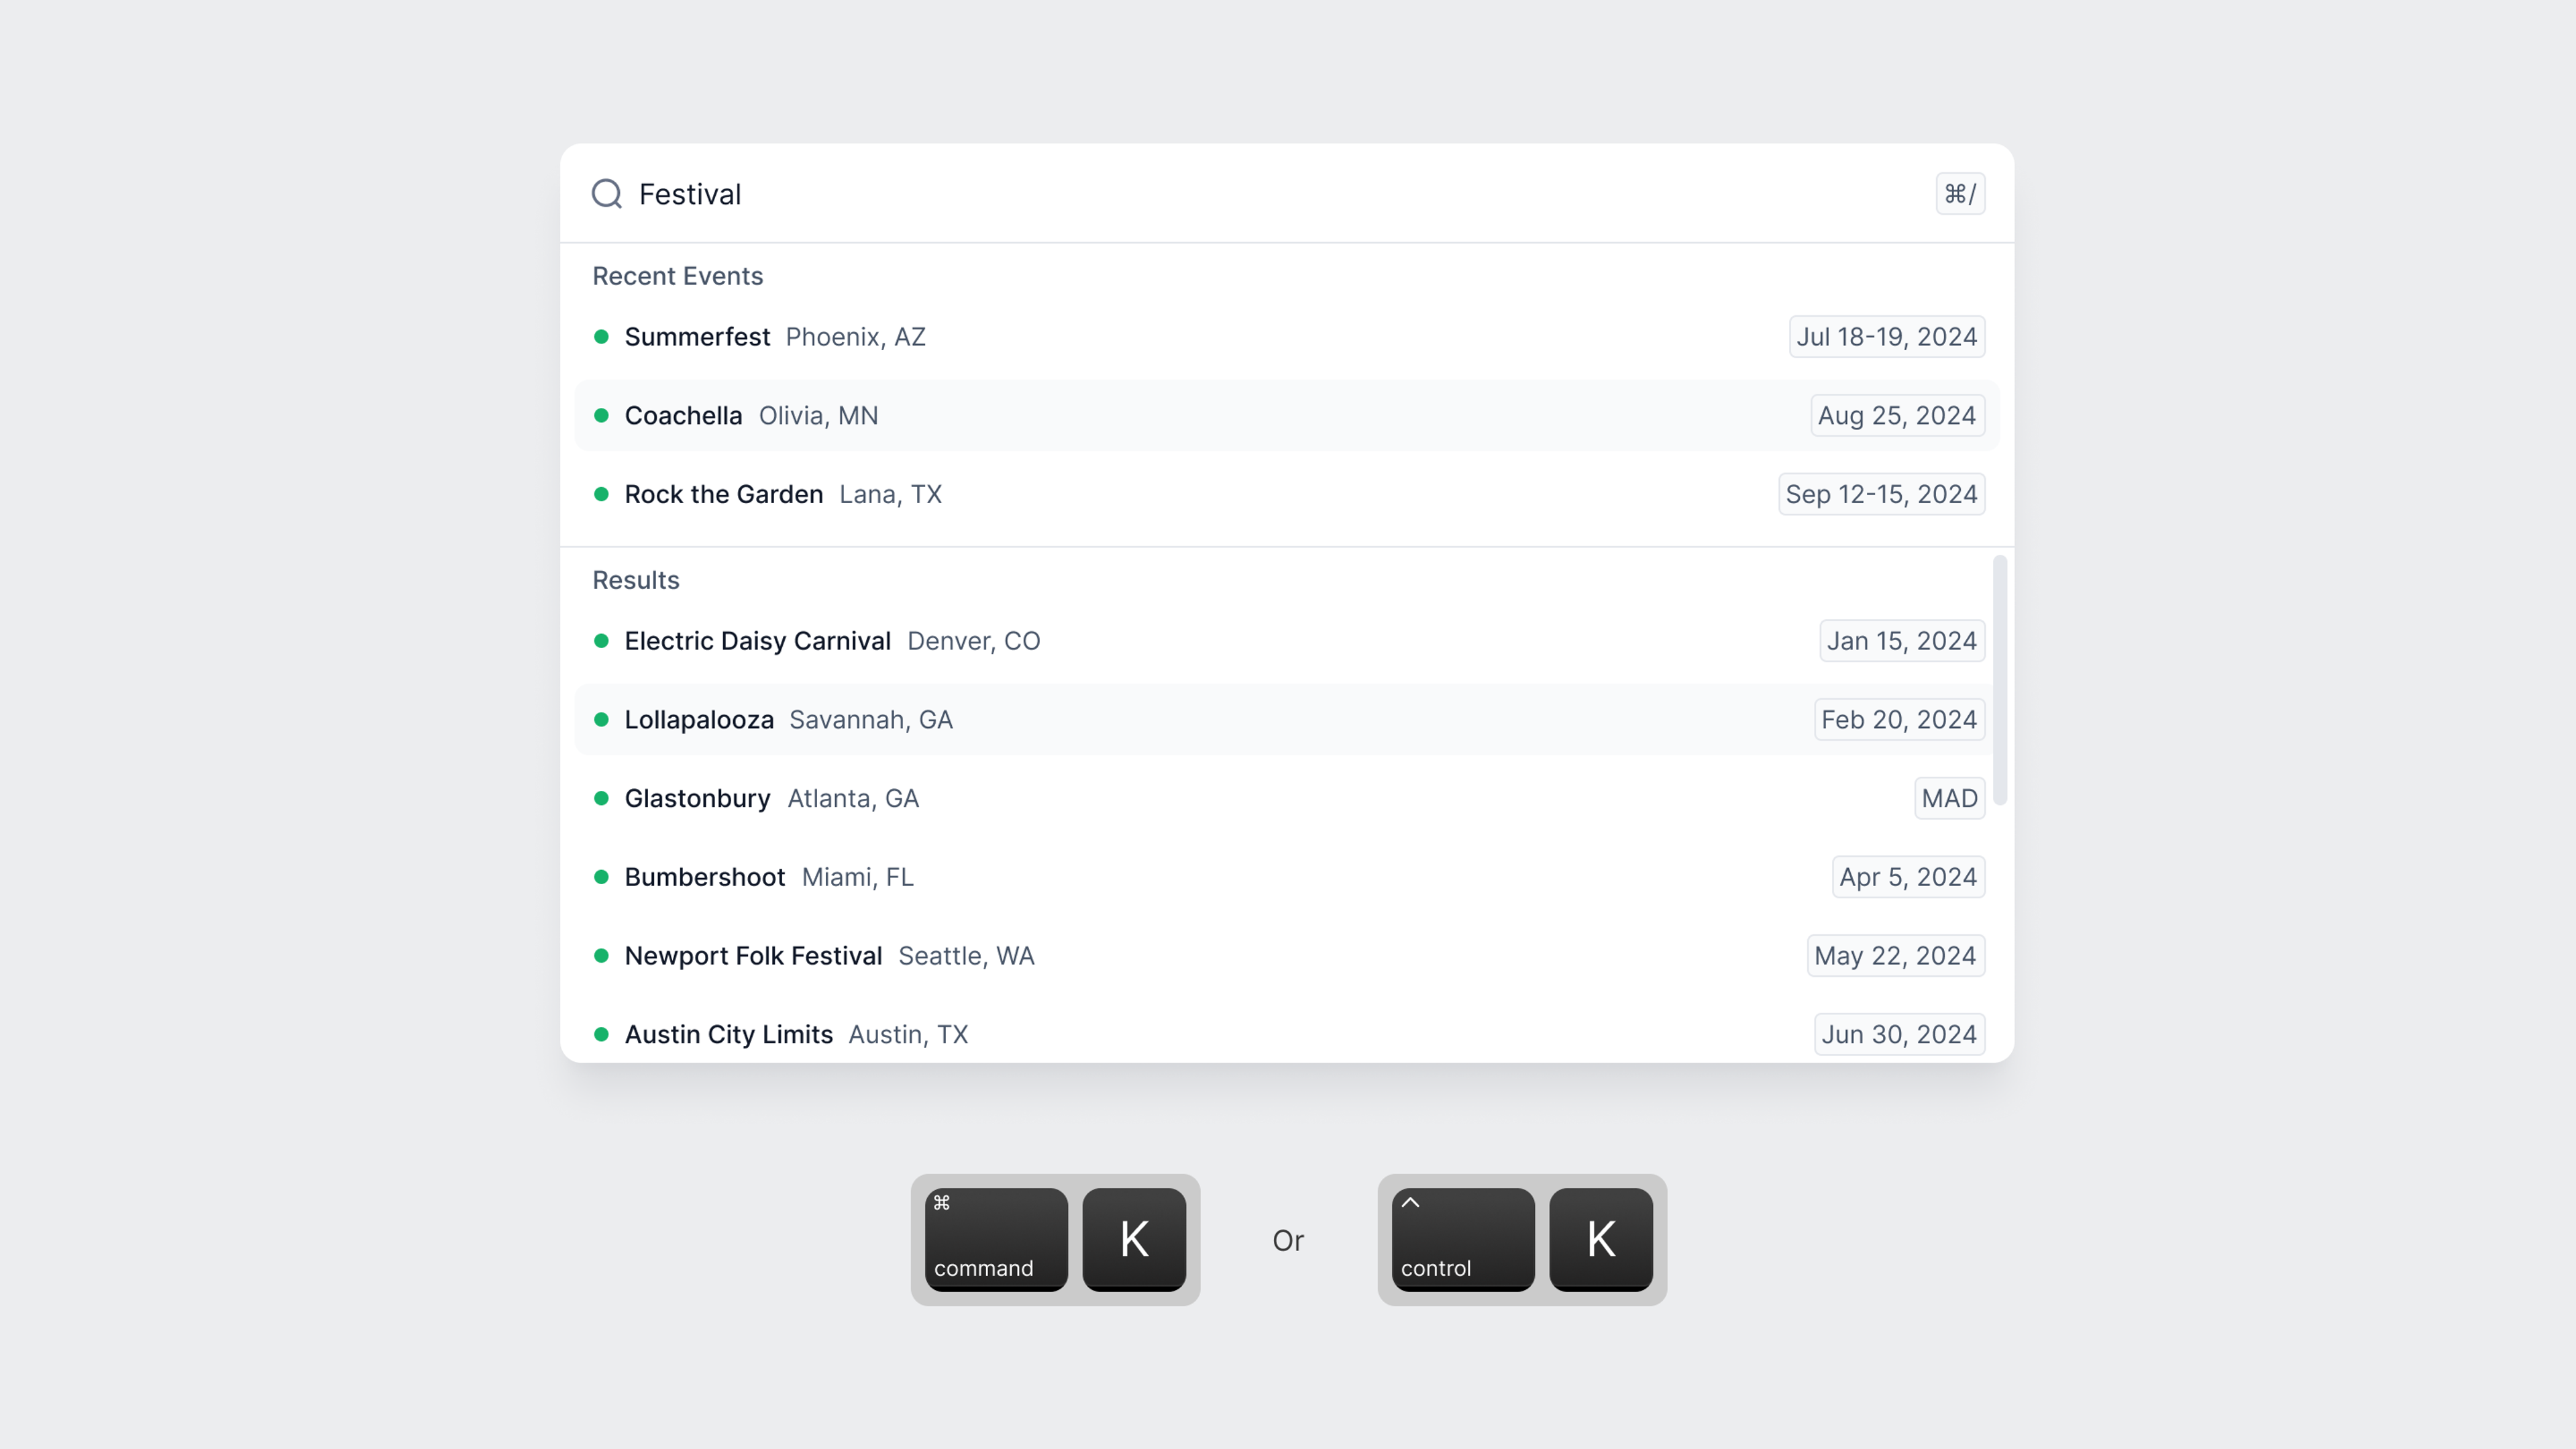
Task: Click the K key beside control
Action: (1601, 1239)
